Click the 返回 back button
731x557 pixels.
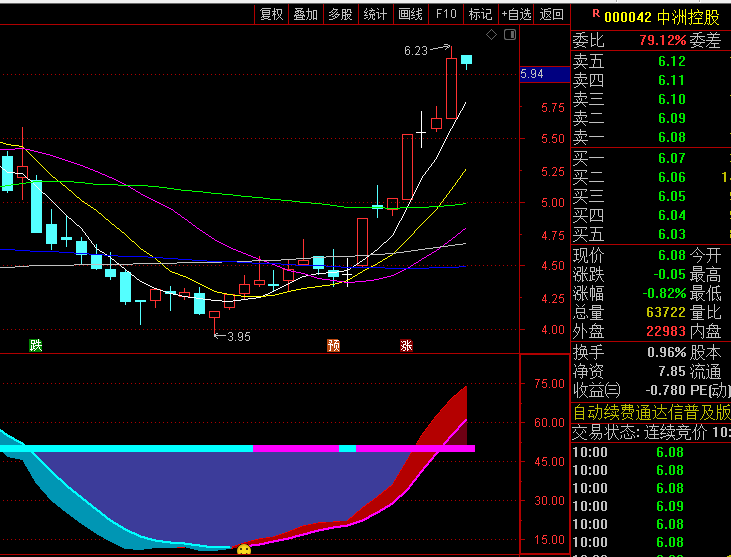click(551, 14)
